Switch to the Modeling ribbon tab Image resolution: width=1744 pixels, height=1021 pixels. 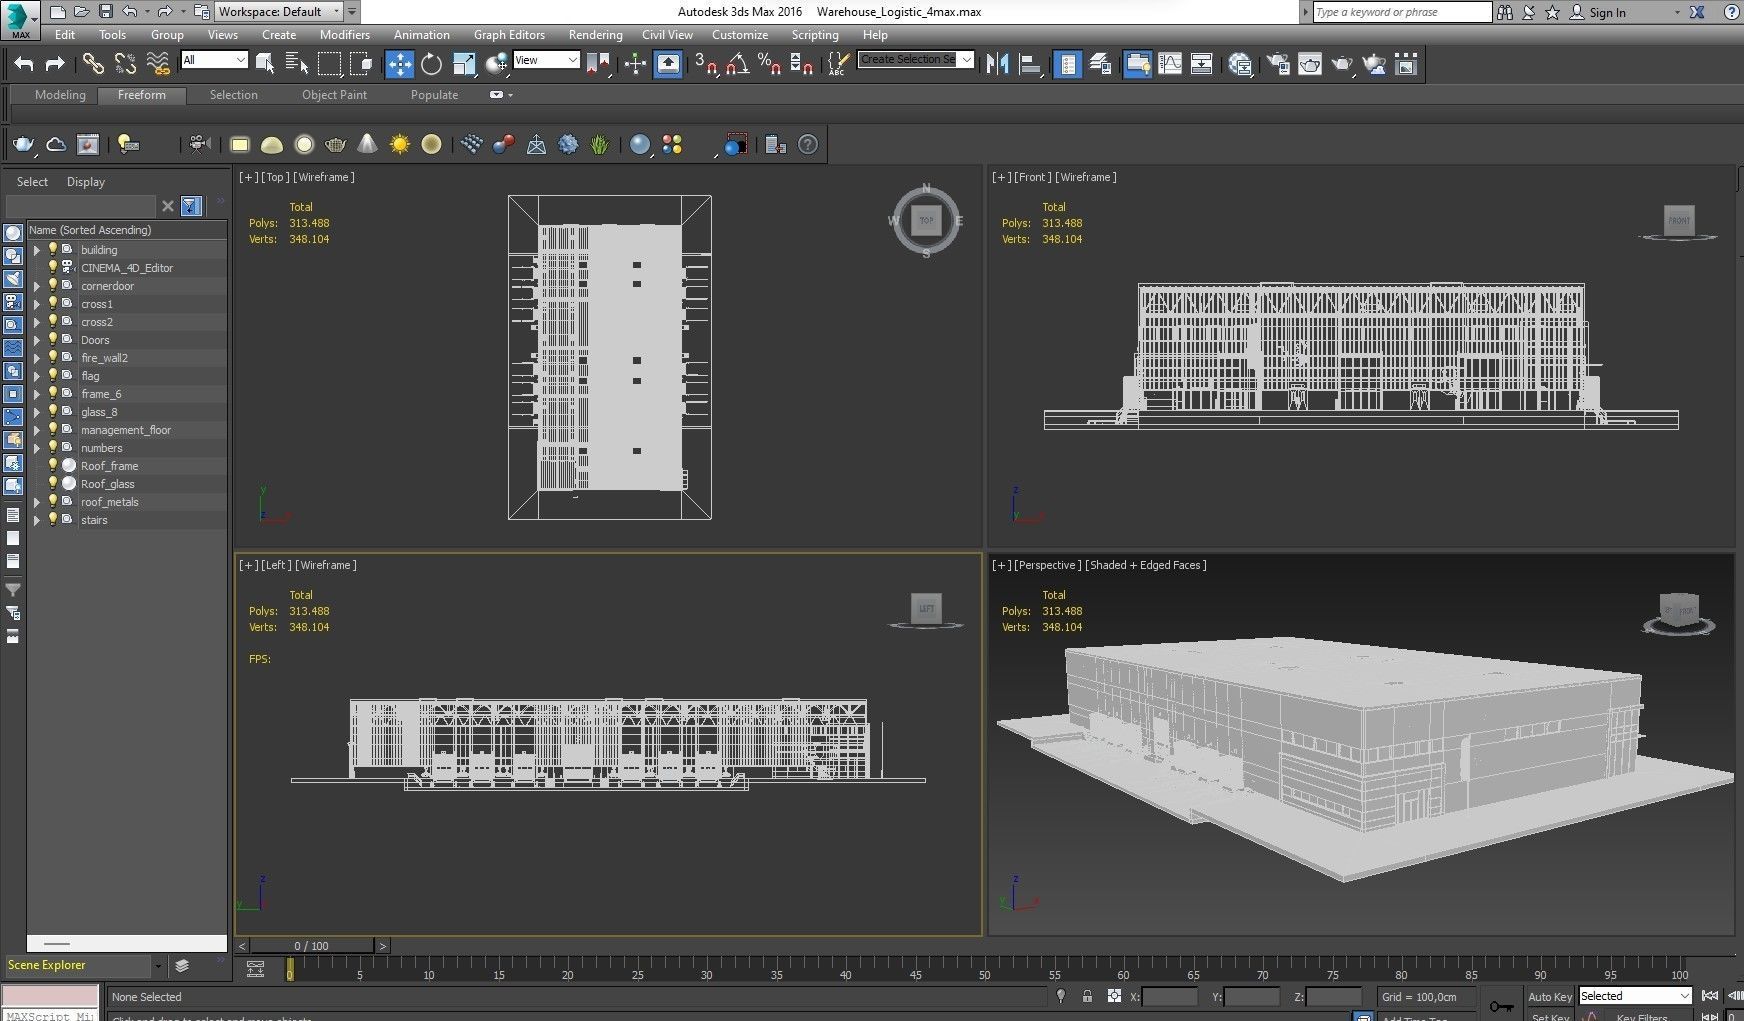pyautogui.click(x=60, y=95)
